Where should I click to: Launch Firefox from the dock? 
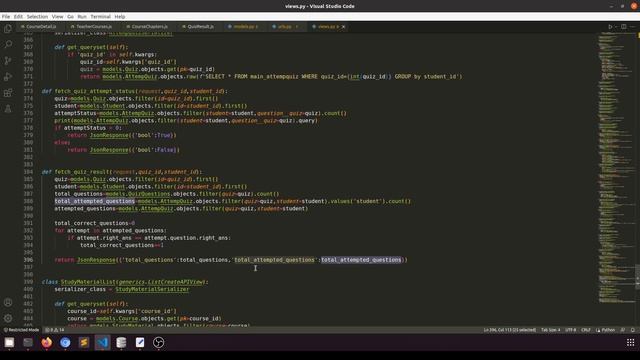(x=47, y=342)
